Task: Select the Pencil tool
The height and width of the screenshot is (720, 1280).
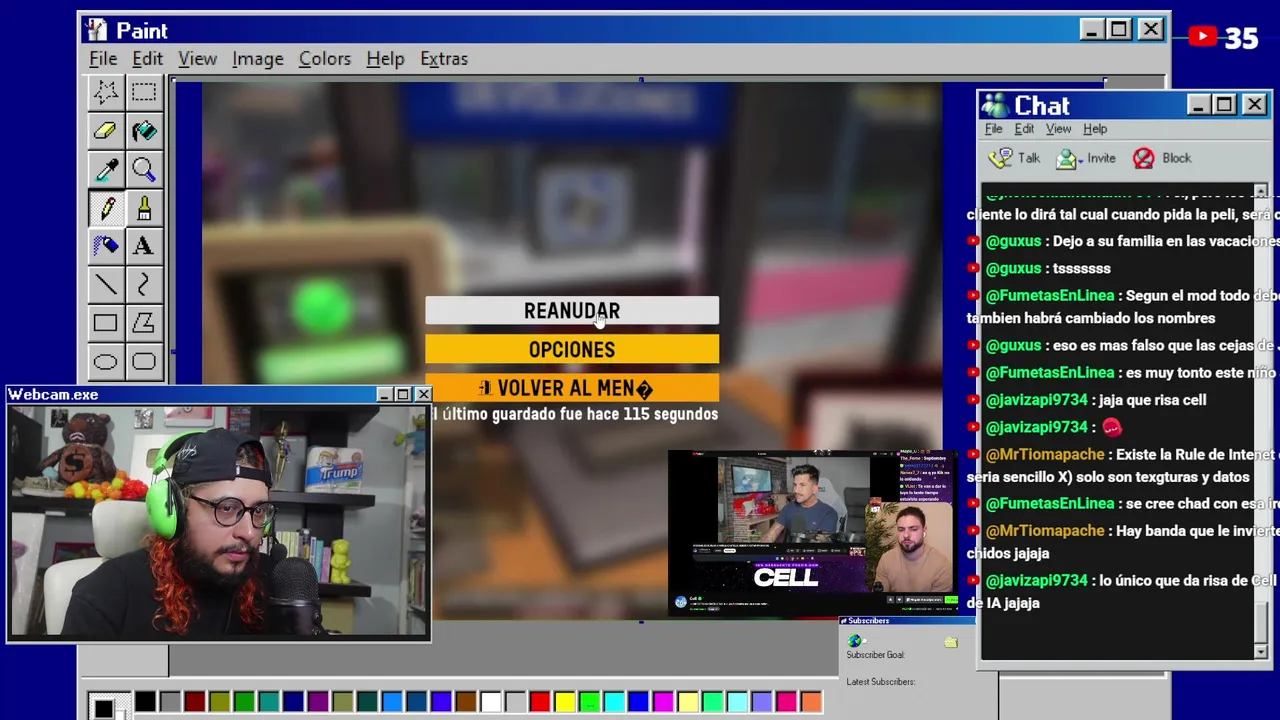Action: pyautogui.click(x=105, y=208)
